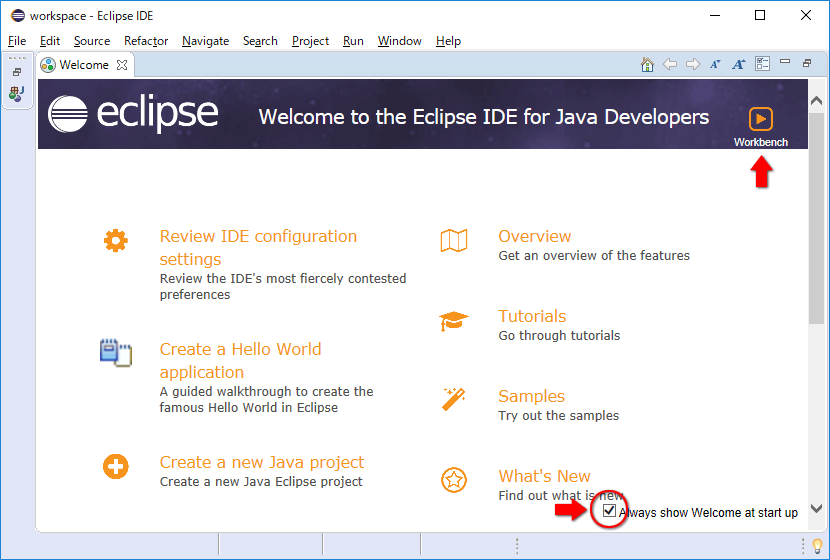Click the scrollbar up arrow
The image size is (830, 560).
tap(816, 101)
